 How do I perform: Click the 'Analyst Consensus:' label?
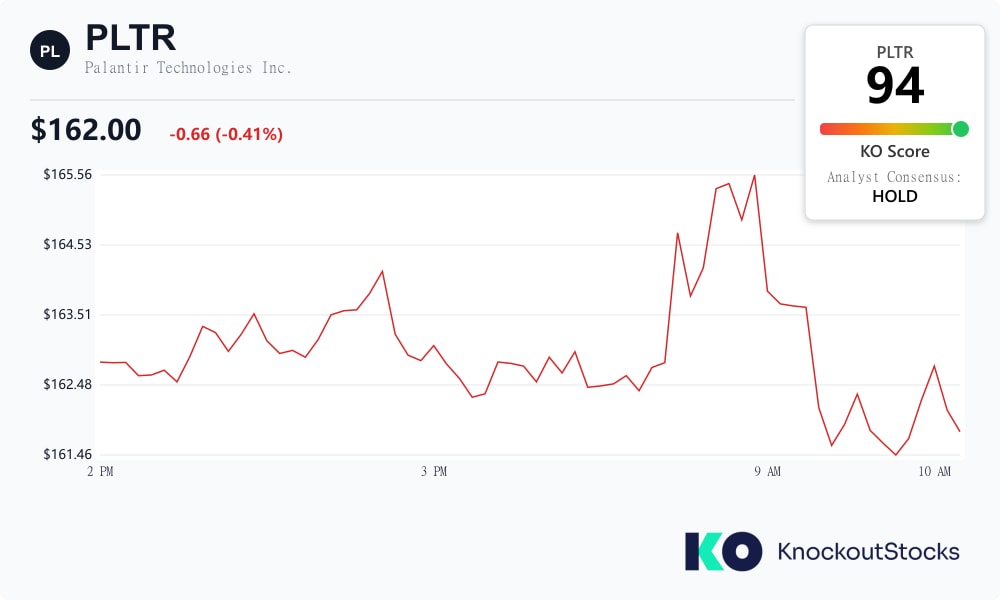click(894, 177)
